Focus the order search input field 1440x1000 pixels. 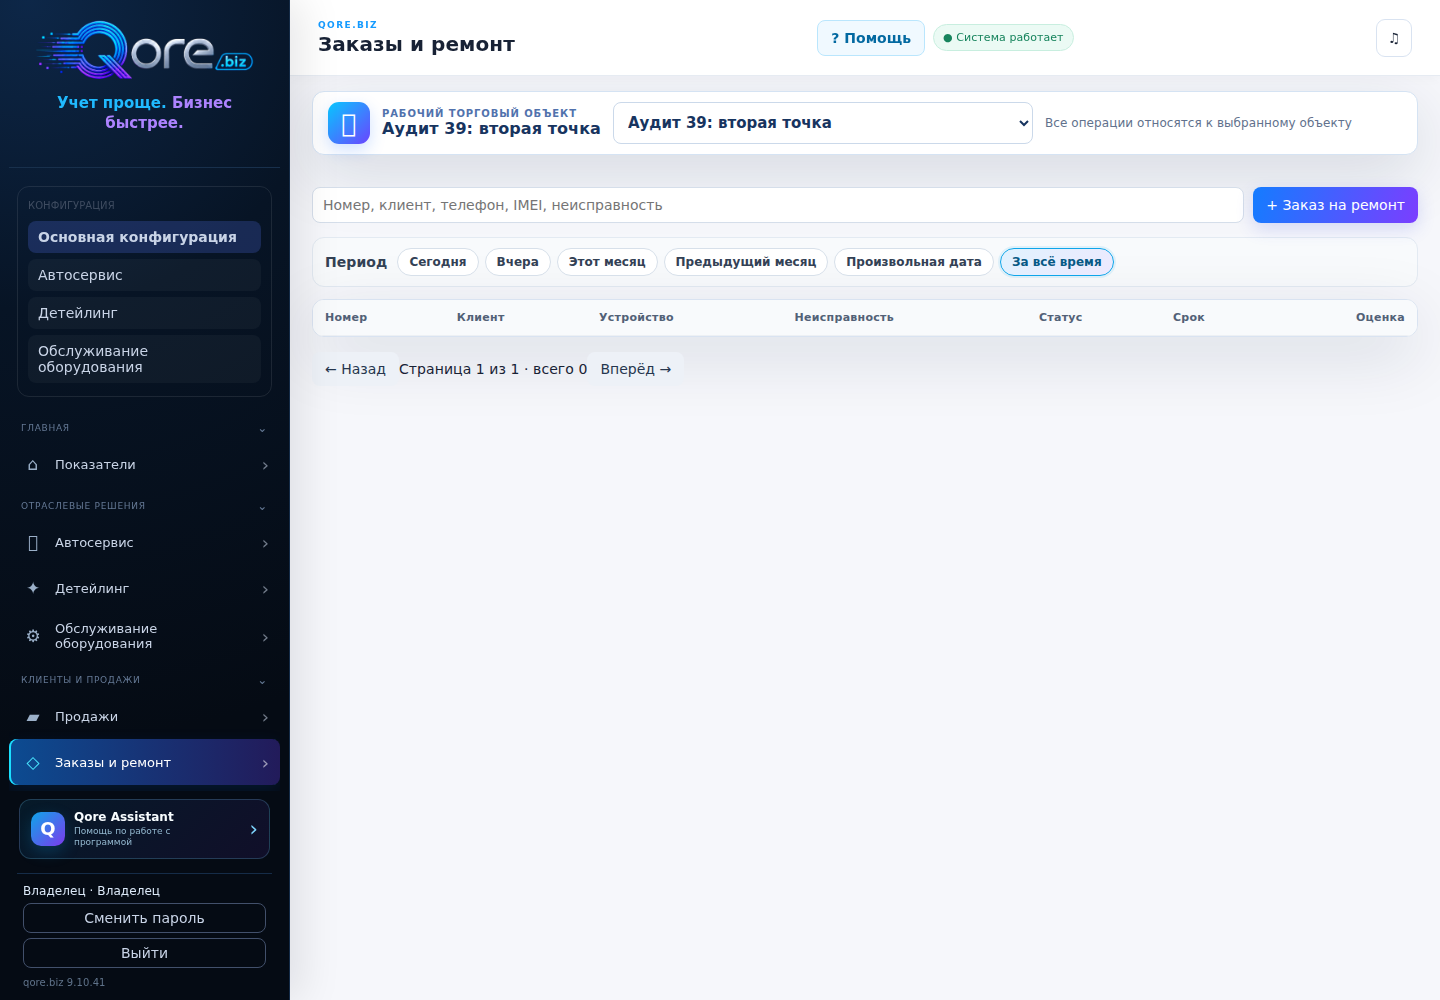click(x=778, y=205)
